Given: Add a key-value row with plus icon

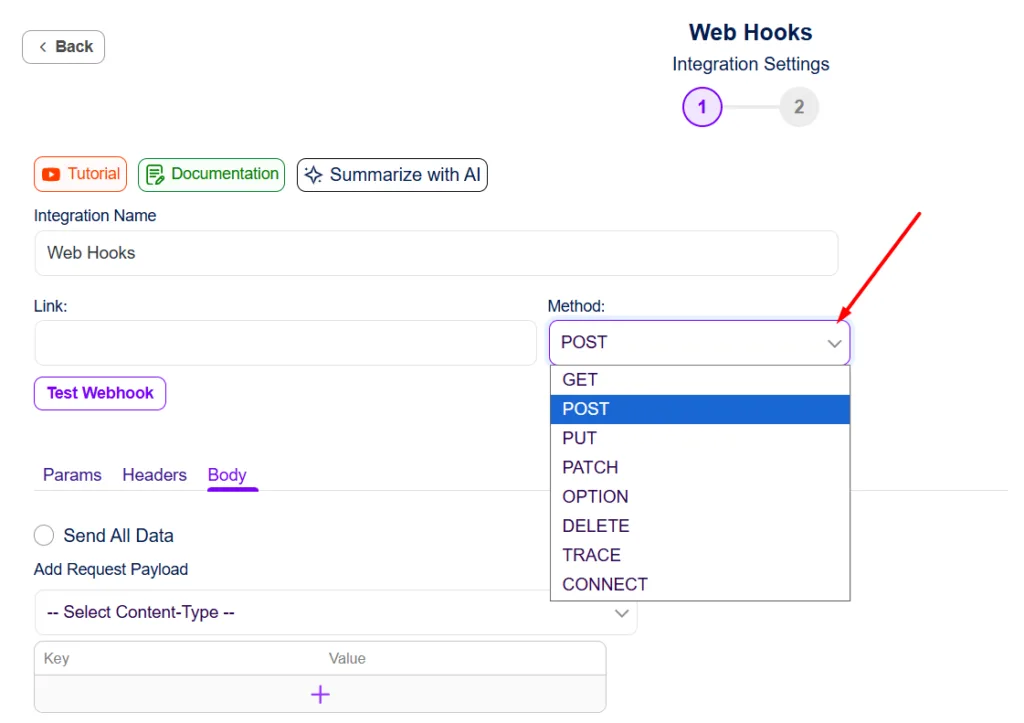Looking at the screenshot, I should click(320, 694).
